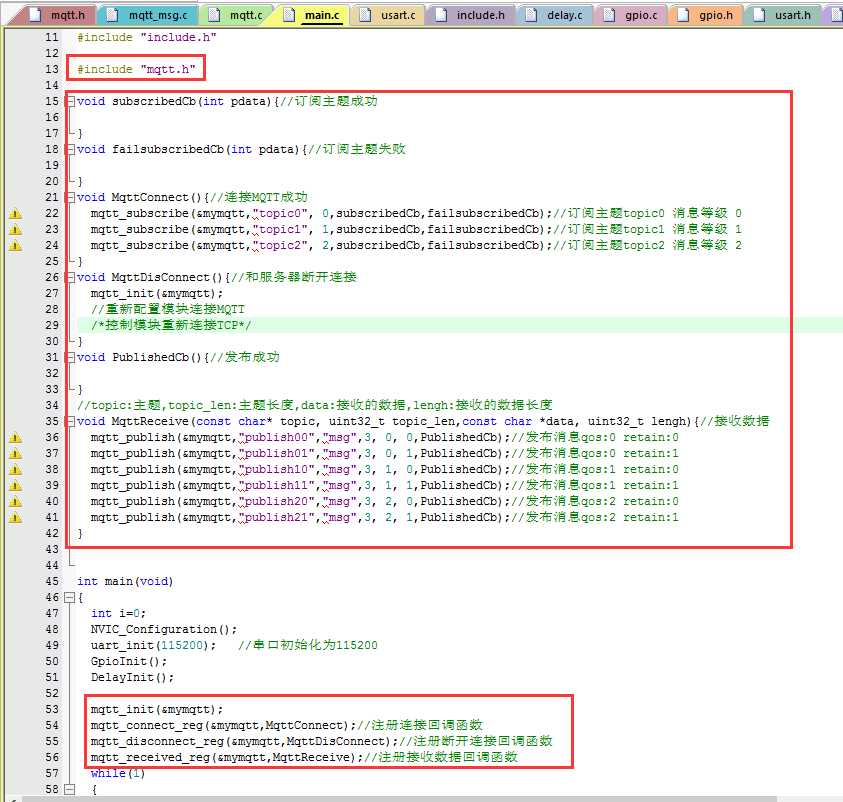Click the warning icon on line 37
This screenshot has width=843, height=802.
click(x=16, y=454)
